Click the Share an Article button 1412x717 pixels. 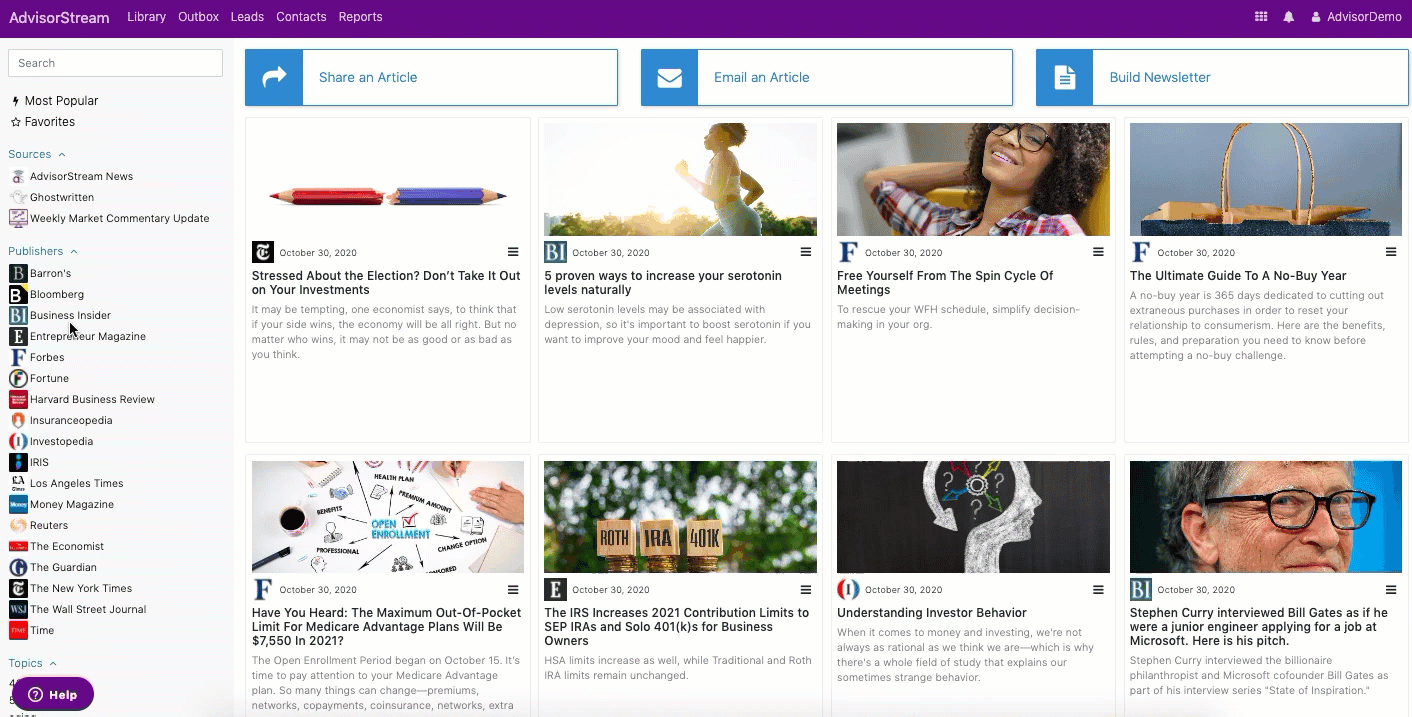pos(431,78)
